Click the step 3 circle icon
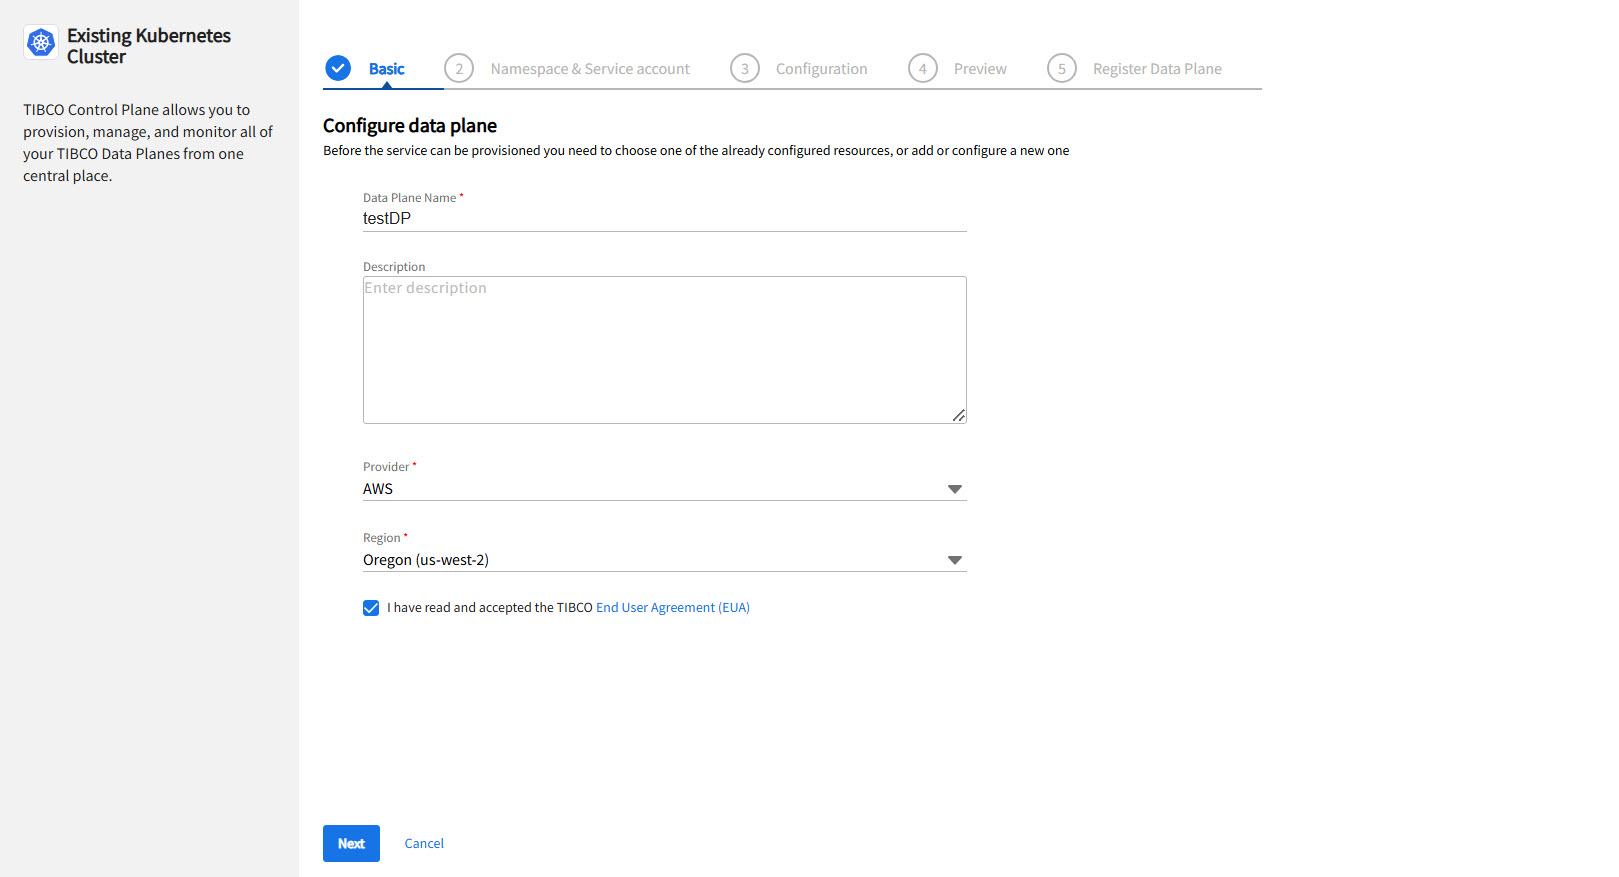 coord(745,68)
